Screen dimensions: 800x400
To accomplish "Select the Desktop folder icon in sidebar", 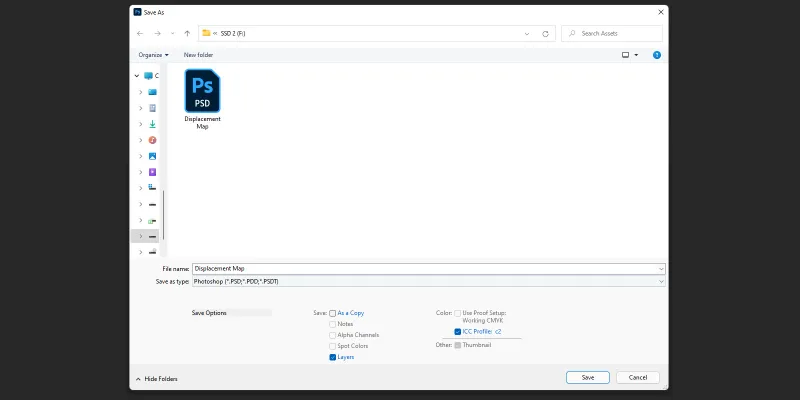I will coord(152,92).
